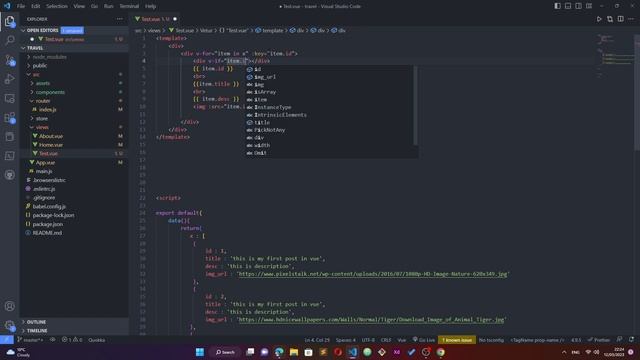Open Source Control view in activity bar
The image size is (640, 360).
pos(9,60)
